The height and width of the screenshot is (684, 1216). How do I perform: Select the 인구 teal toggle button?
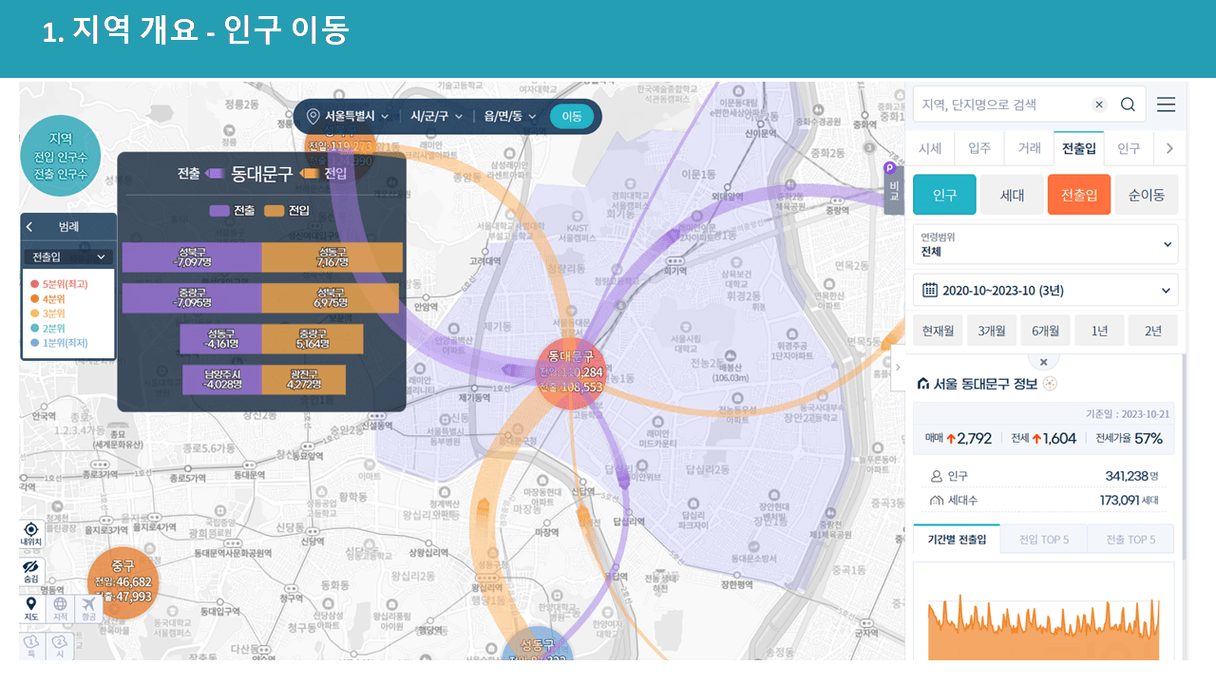(x=944, y=195)
